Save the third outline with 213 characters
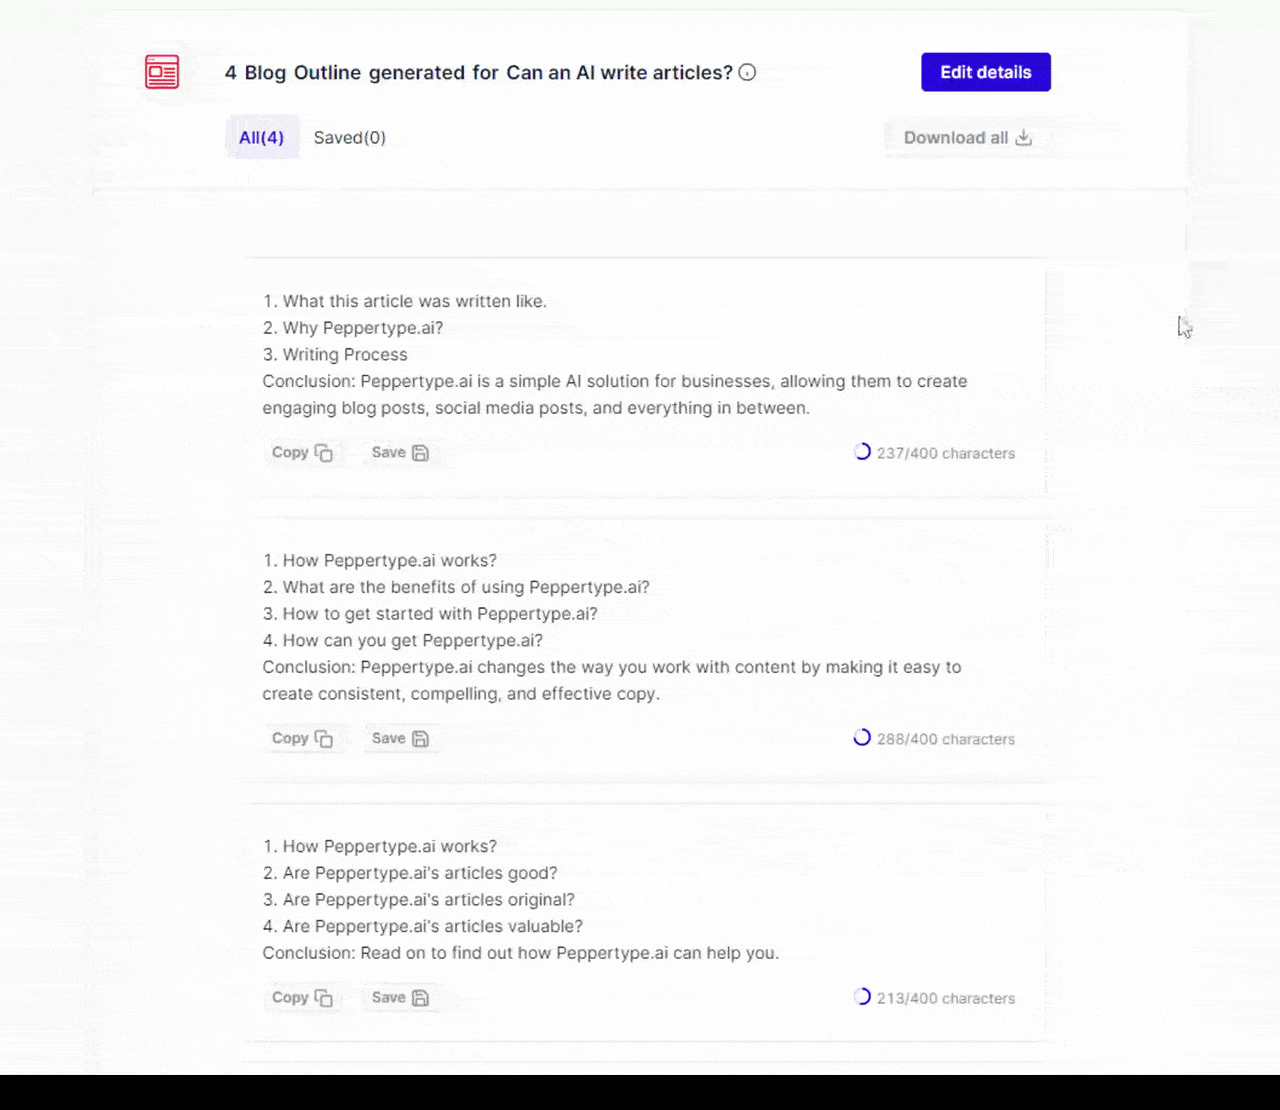This screenshot has height=1110, width=1280. (400, 997)
